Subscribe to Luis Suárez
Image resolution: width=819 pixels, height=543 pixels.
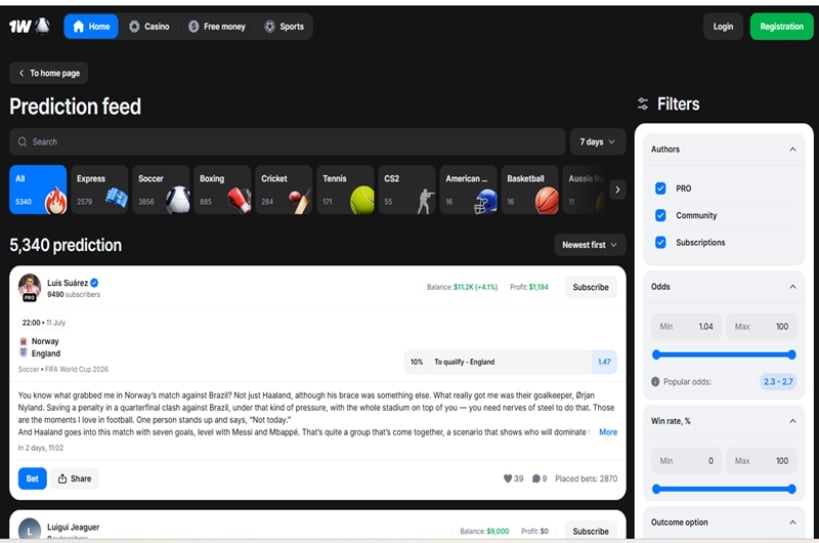point(590,287)
